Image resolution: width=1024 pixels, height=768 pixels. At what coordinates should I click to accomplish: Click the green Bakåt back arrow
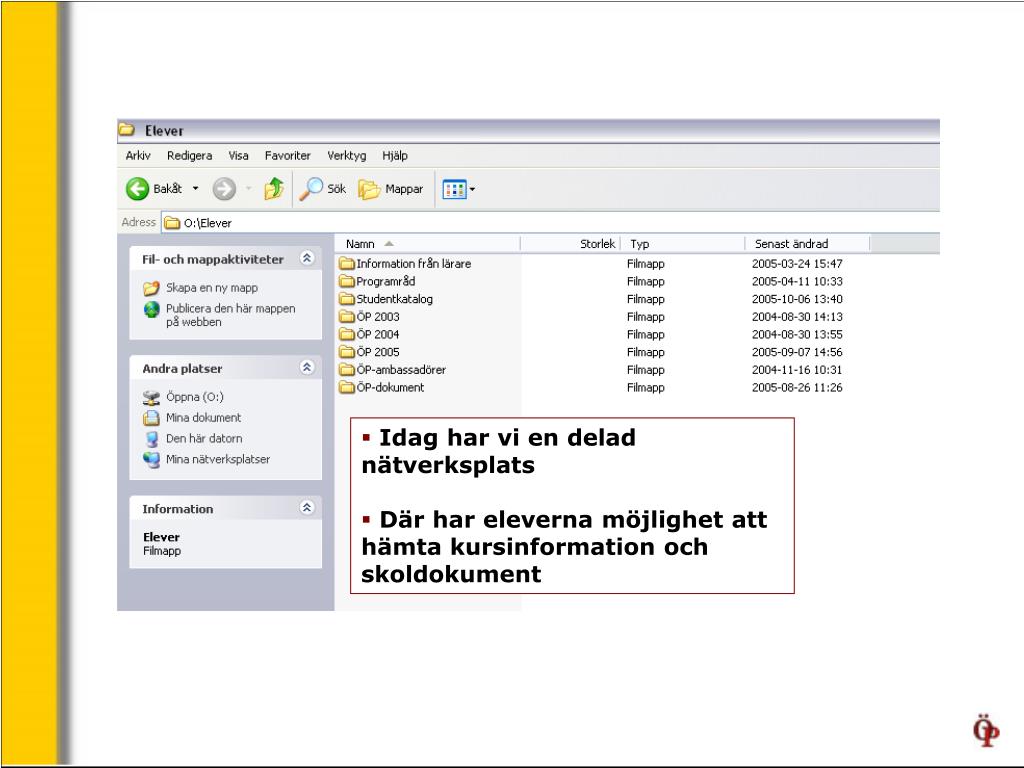click(137, 189)
